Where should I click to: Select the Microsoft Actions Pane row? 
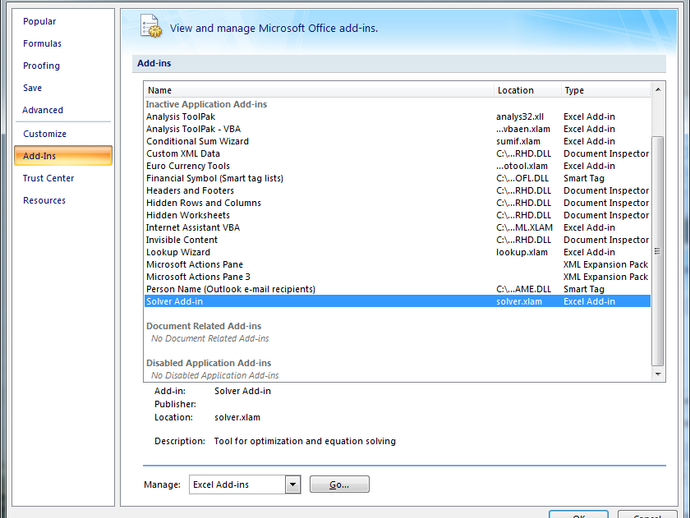click(x=397, y=265)
